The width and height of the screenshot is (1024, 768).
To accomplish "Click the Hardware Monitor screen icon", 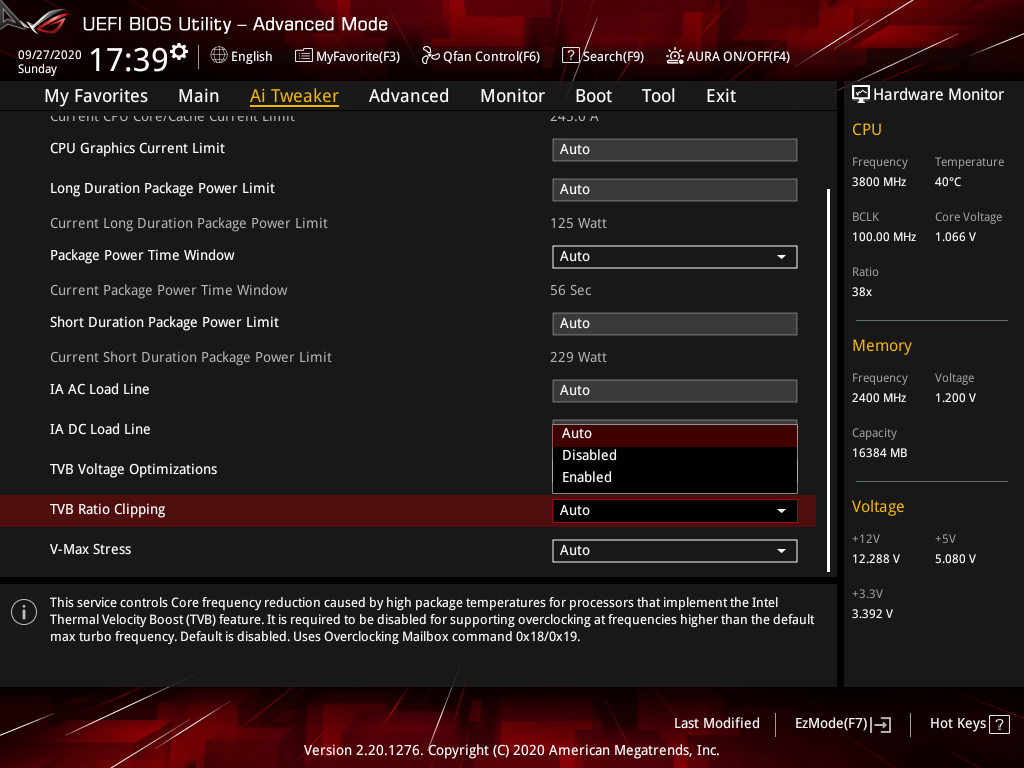I will (861, 95).
